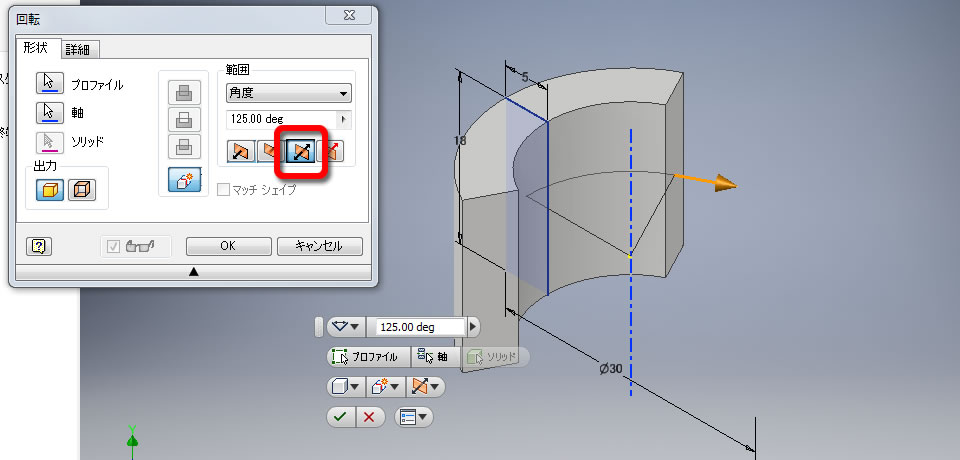Toggle the マッチ シェイプ checkbox
Viewport: 960px width, 460px height.
point(223,190)
